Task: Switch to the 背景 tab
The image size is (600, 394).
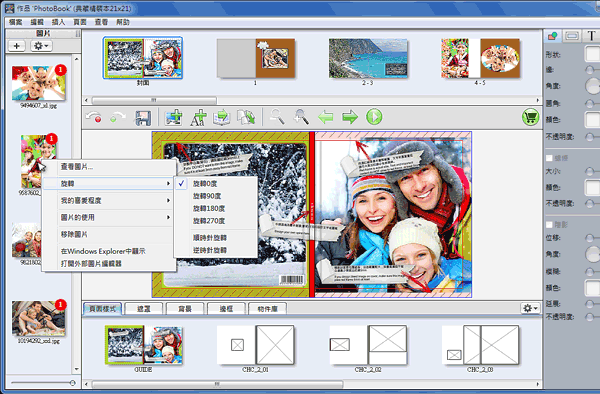Action: 185,308
